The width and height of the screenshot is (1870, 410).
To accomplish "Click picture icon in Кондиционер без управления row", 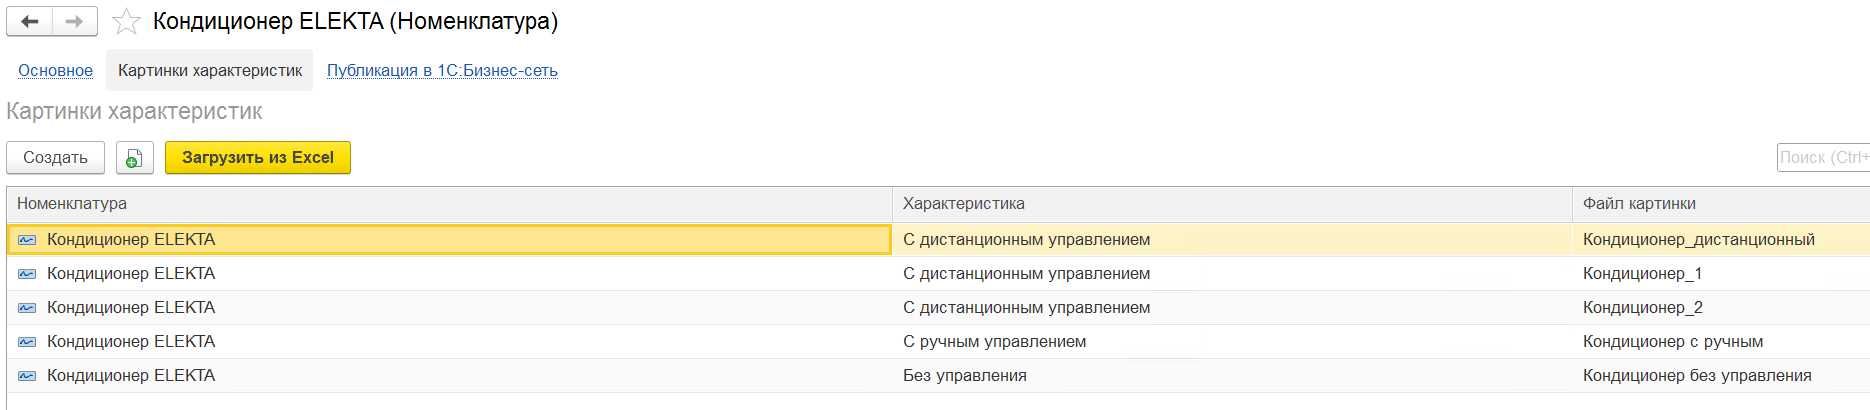I will coord(27,376).
